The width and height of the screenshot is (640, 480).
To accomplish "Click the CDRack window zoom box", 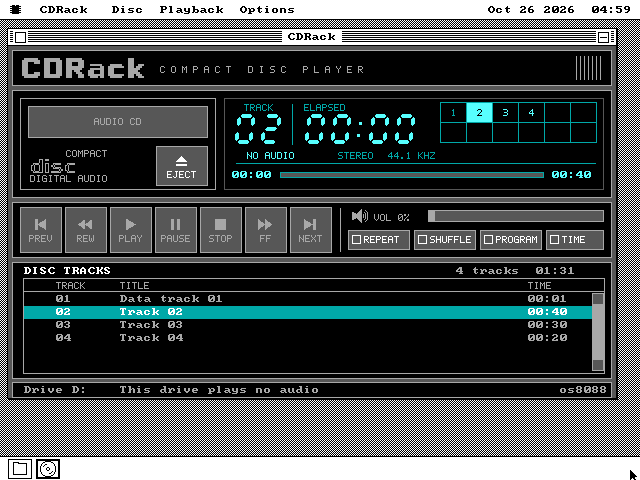I will [x=603, y=37].
